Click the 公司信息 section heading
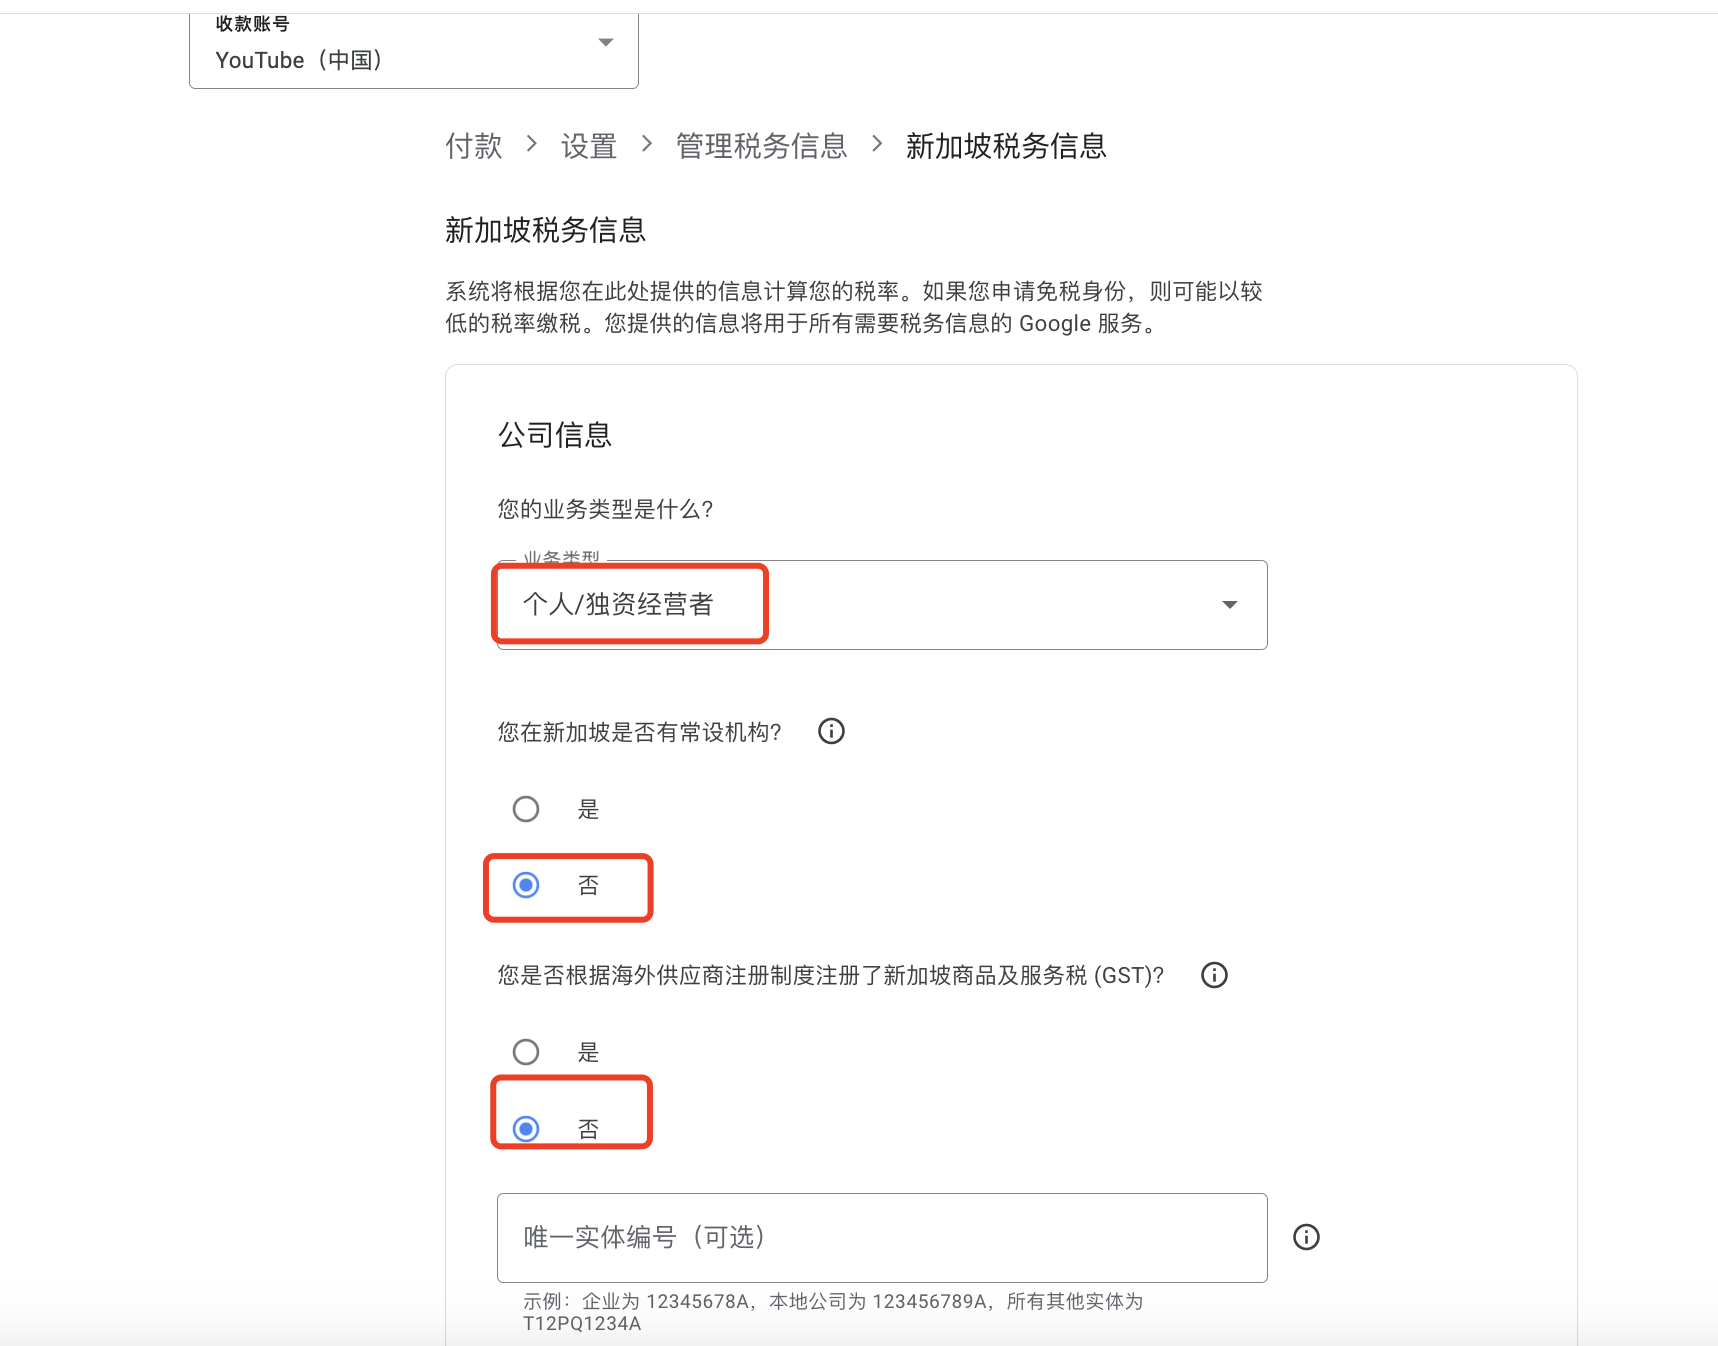 pyautogui.click(x=555, y=435)
